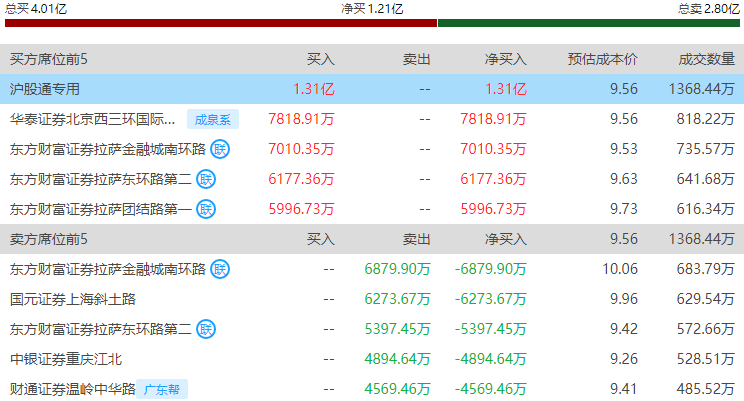Viewport: 744px width, 401px height.
Task: Open buy-side 东方财富证券拉萨金融城南环路 seat
Action: 108,149
